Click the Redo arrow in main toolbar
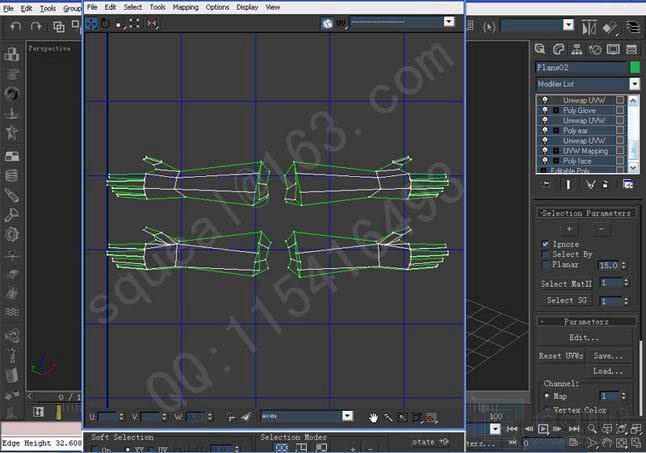 tap(36, 26)
